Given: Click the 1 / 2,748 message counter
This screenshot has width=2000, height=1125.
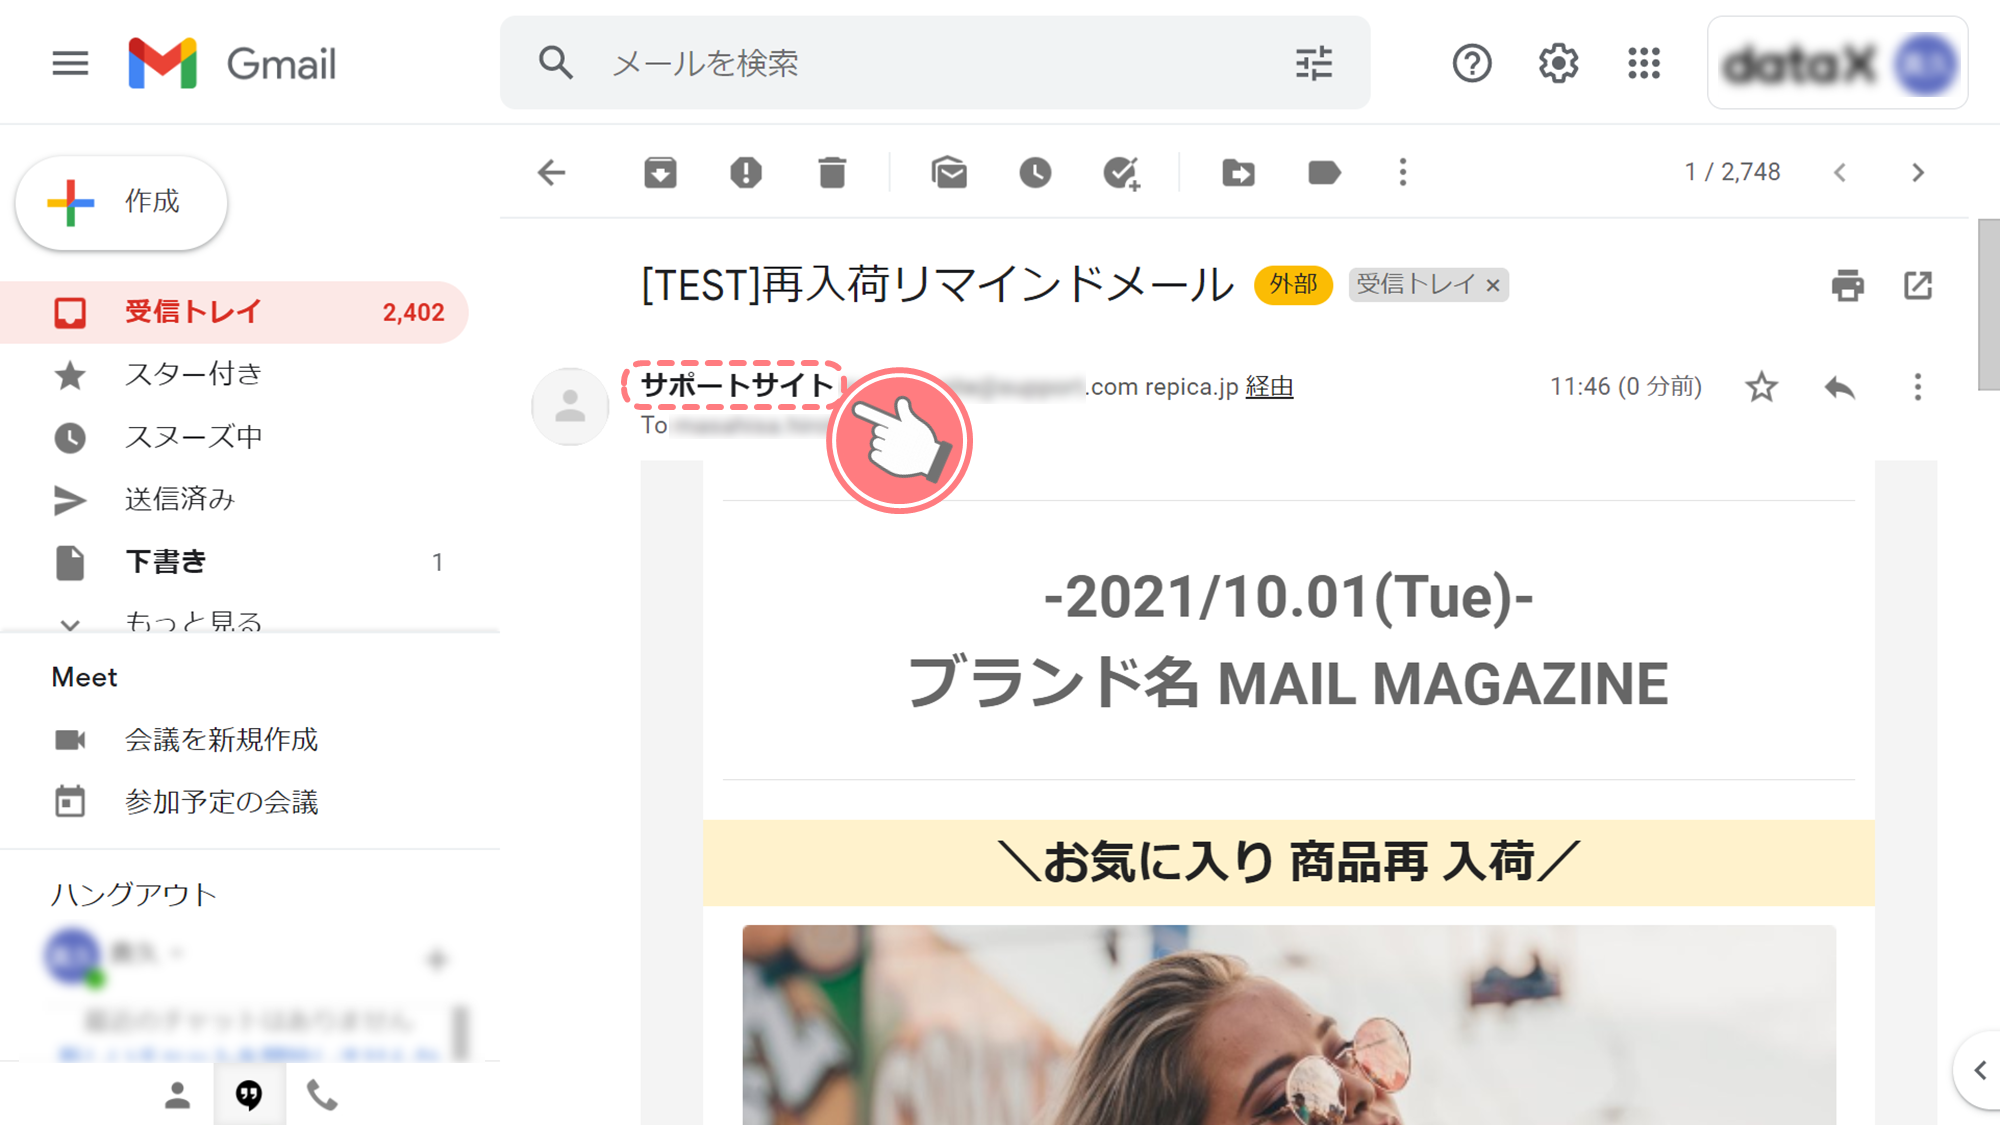Looking at the screenshot, I should (1732, 172).
